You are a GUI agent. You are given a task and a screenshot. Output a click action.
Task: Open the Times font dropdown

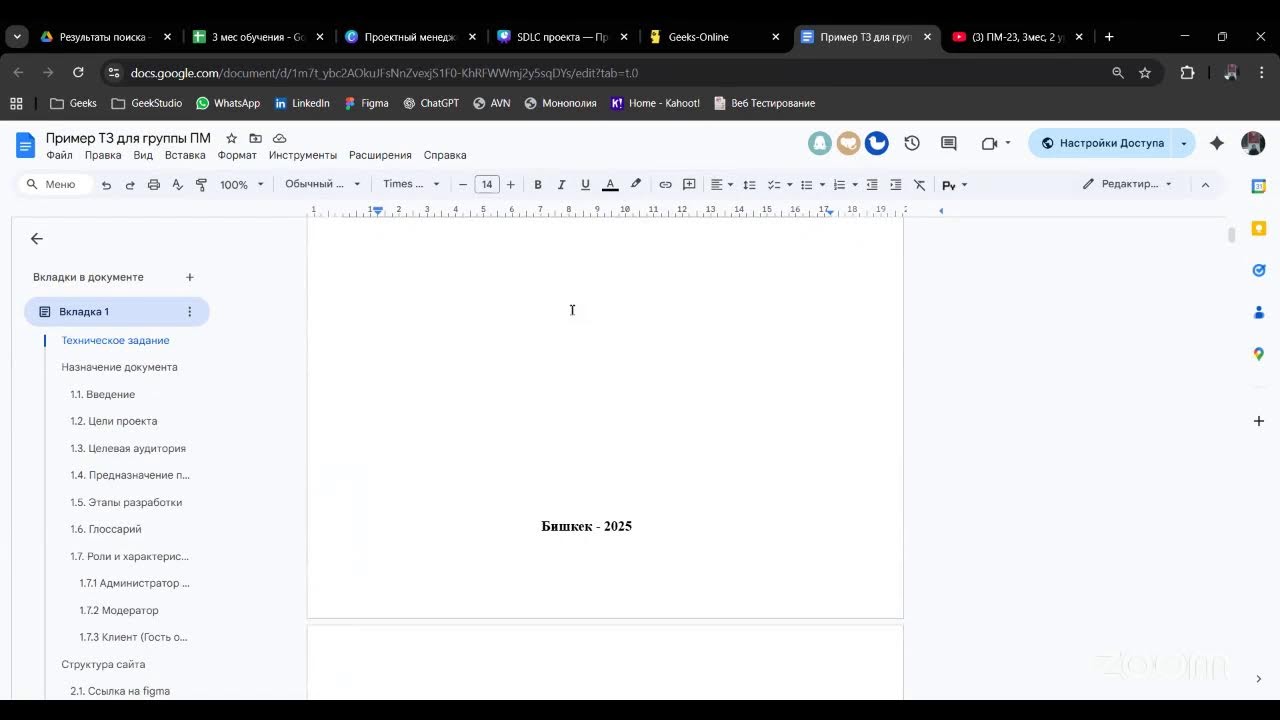coord(411,184)
